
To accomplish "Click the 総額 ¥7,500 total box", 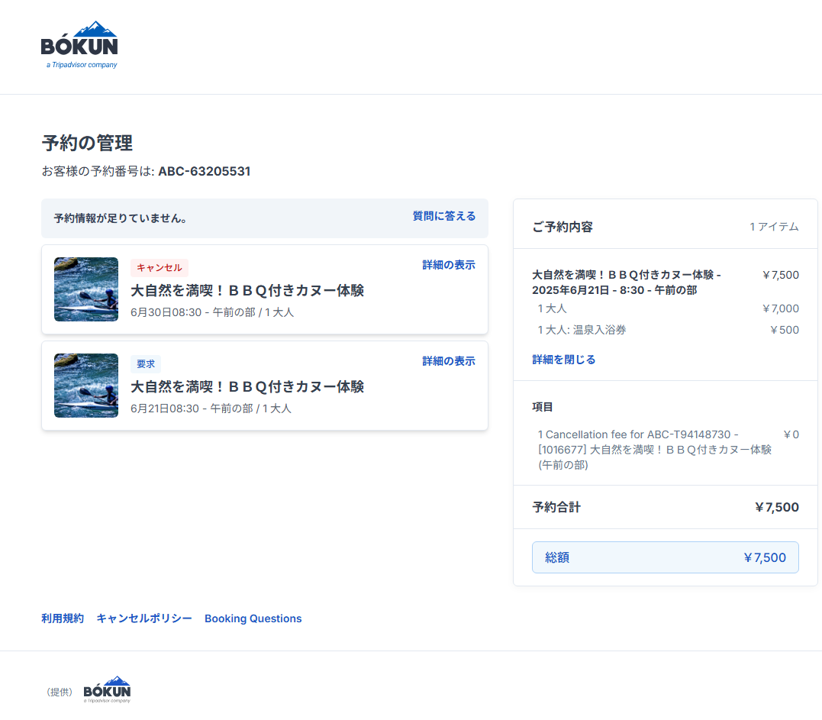I will pos(665,557).
